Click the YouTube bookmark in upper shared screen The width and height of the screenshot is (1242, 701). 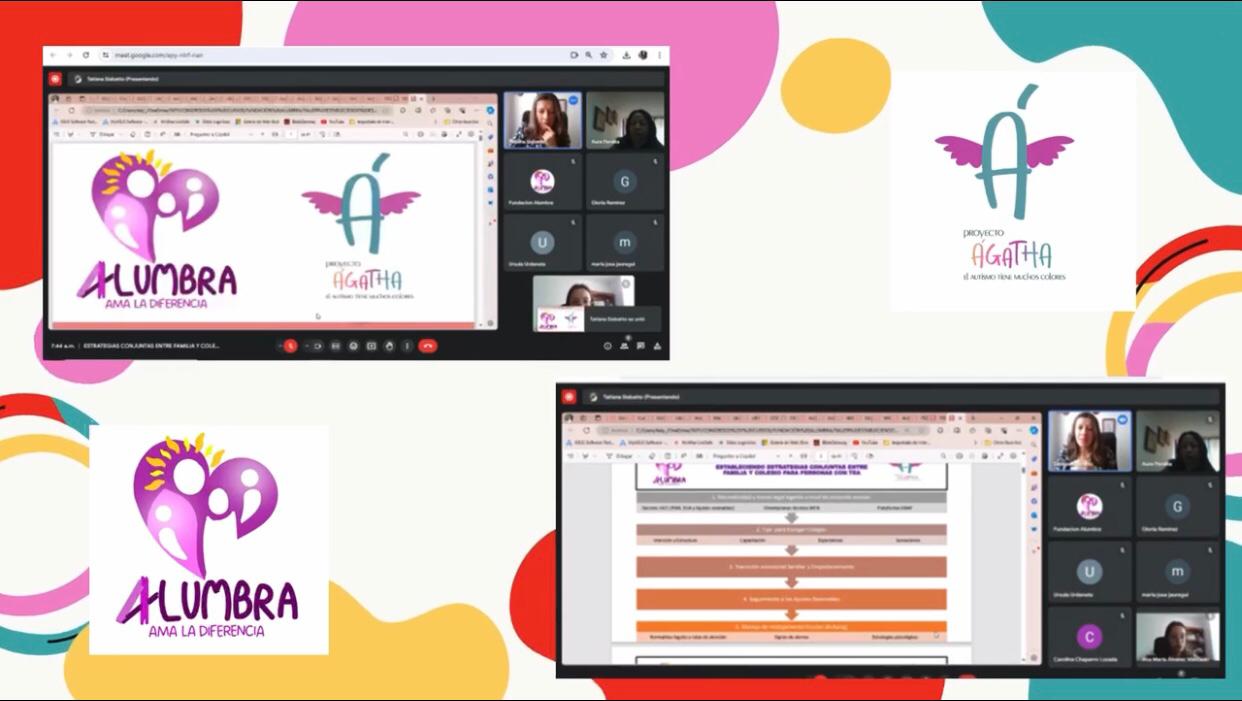coord(333,122)
